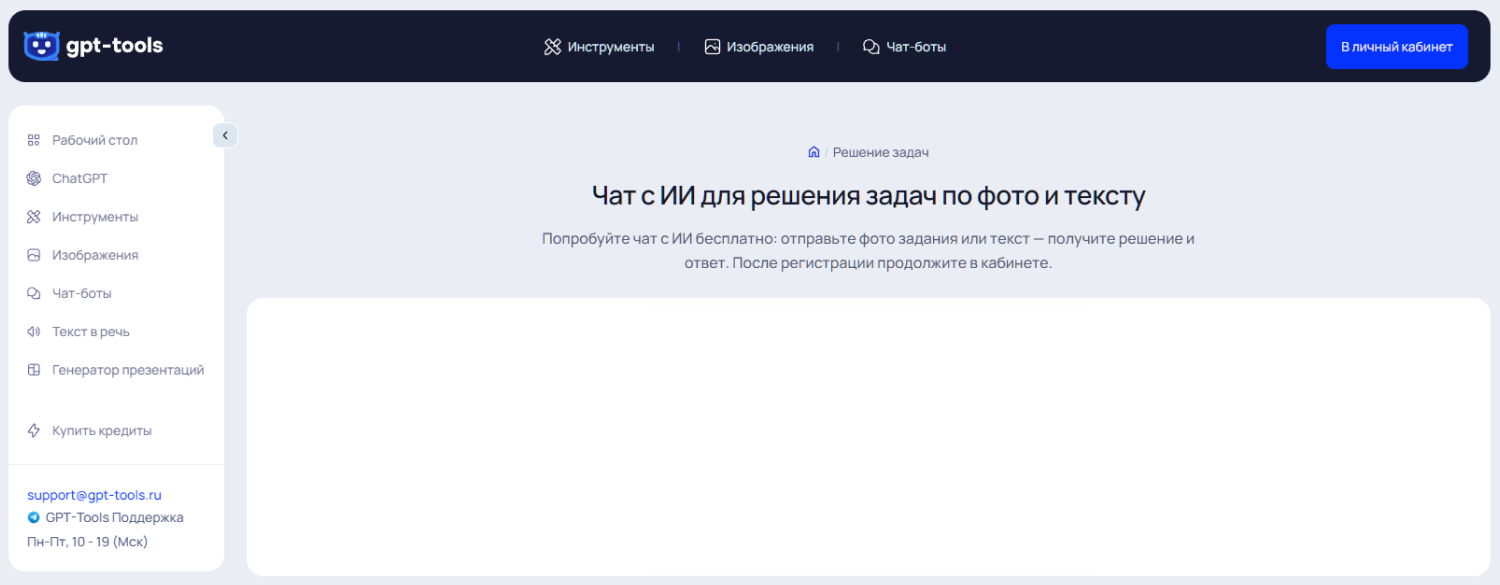Viewport: 1500px width, 585px height.
Task: Click the home icon in the breadcrumb
Action: (813, 151)
